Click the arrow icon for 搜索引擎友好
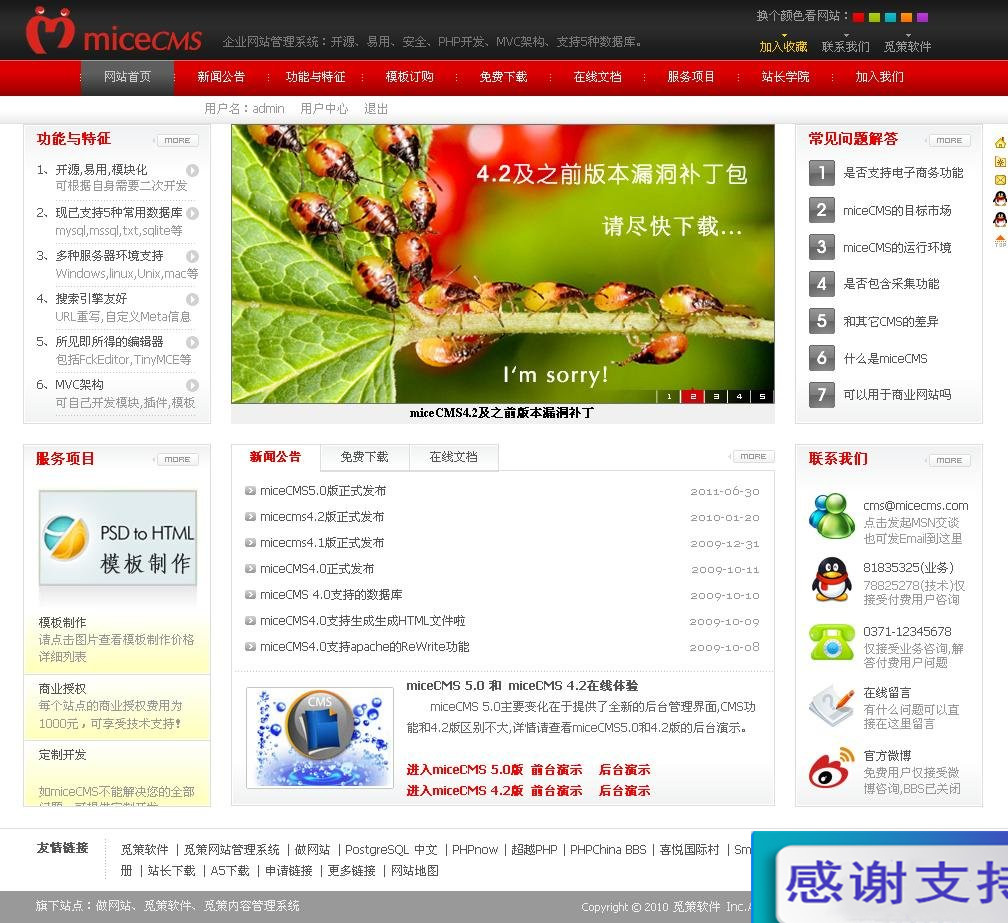Image resolution: width=1008 pixels, height=923 pixels. pyautogui.click(x=192, y=299)
